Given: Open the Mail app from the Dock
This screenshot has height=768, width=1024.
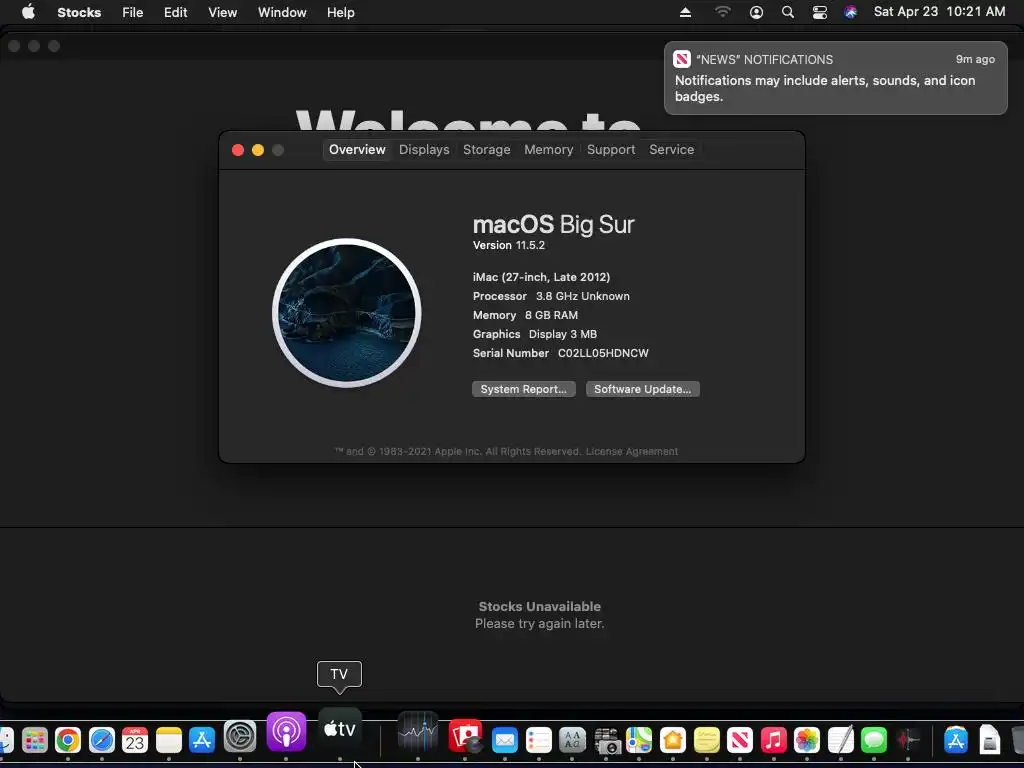Looking at the screenshot, I should (x=505, y=741).
